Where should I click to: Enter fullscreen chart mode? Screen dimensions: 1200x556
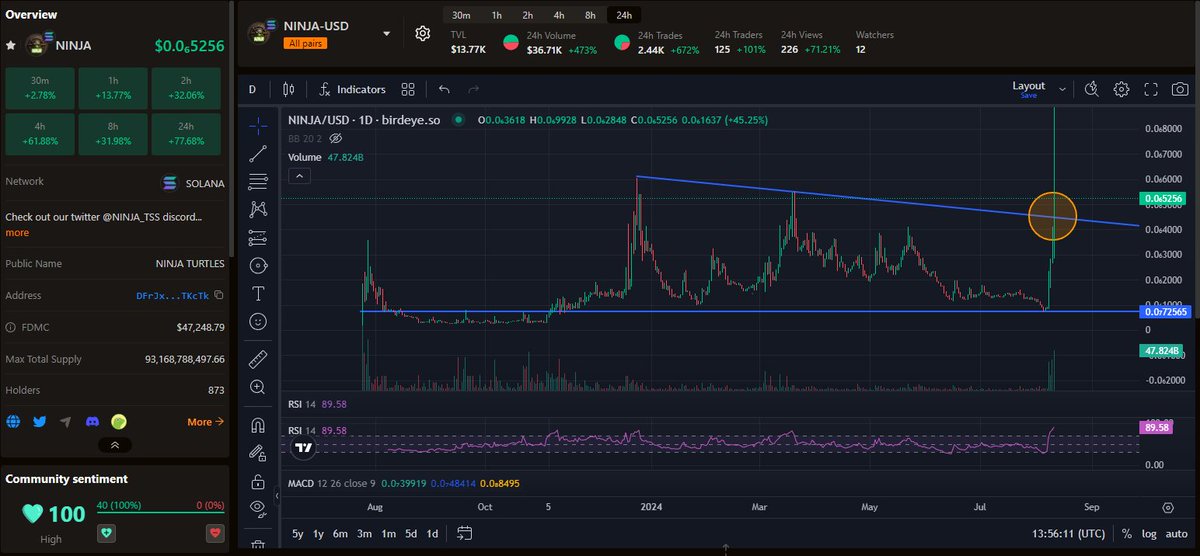click(1151, 89)
